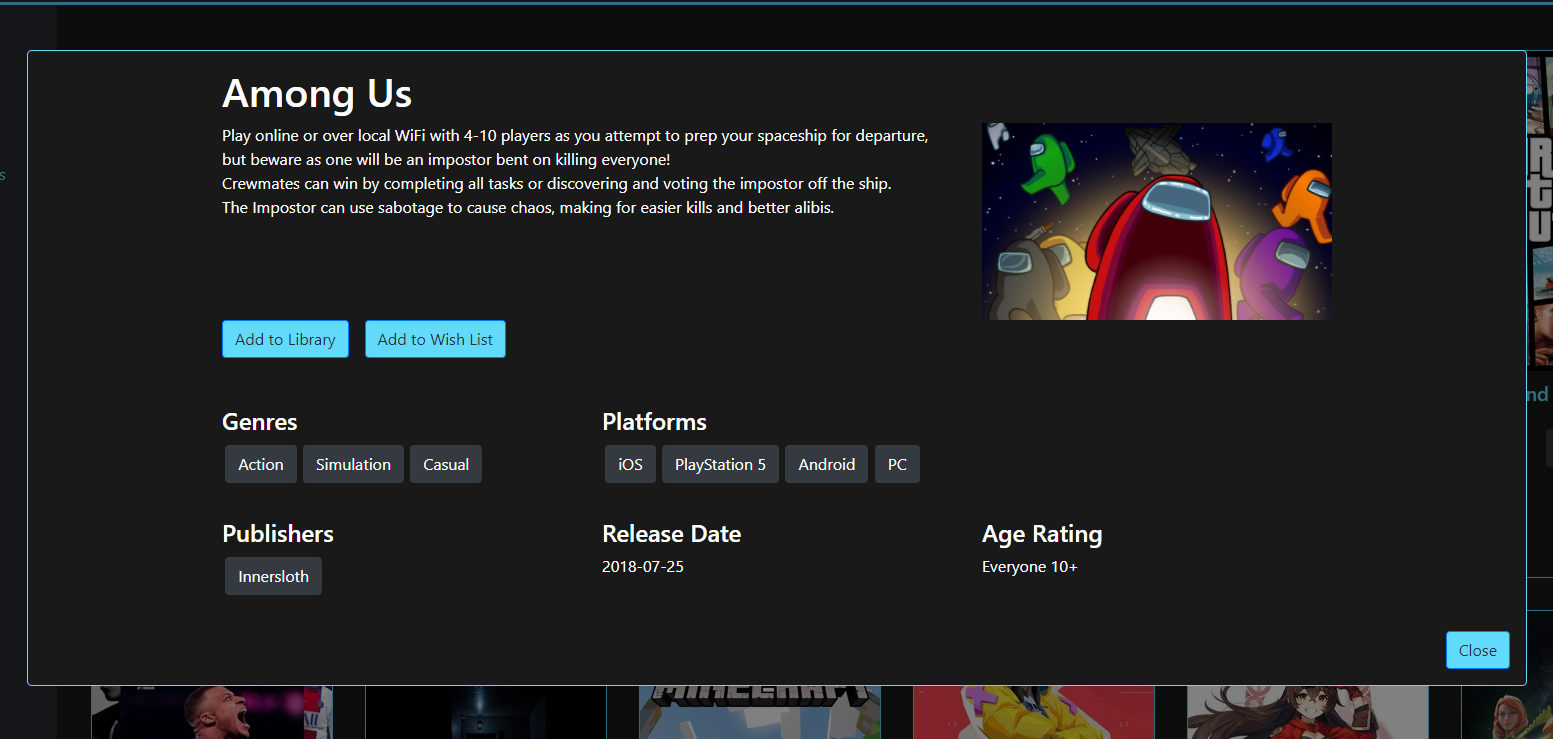Click the Add to Wish List button
1553x739 pixels.
(435, 339)
